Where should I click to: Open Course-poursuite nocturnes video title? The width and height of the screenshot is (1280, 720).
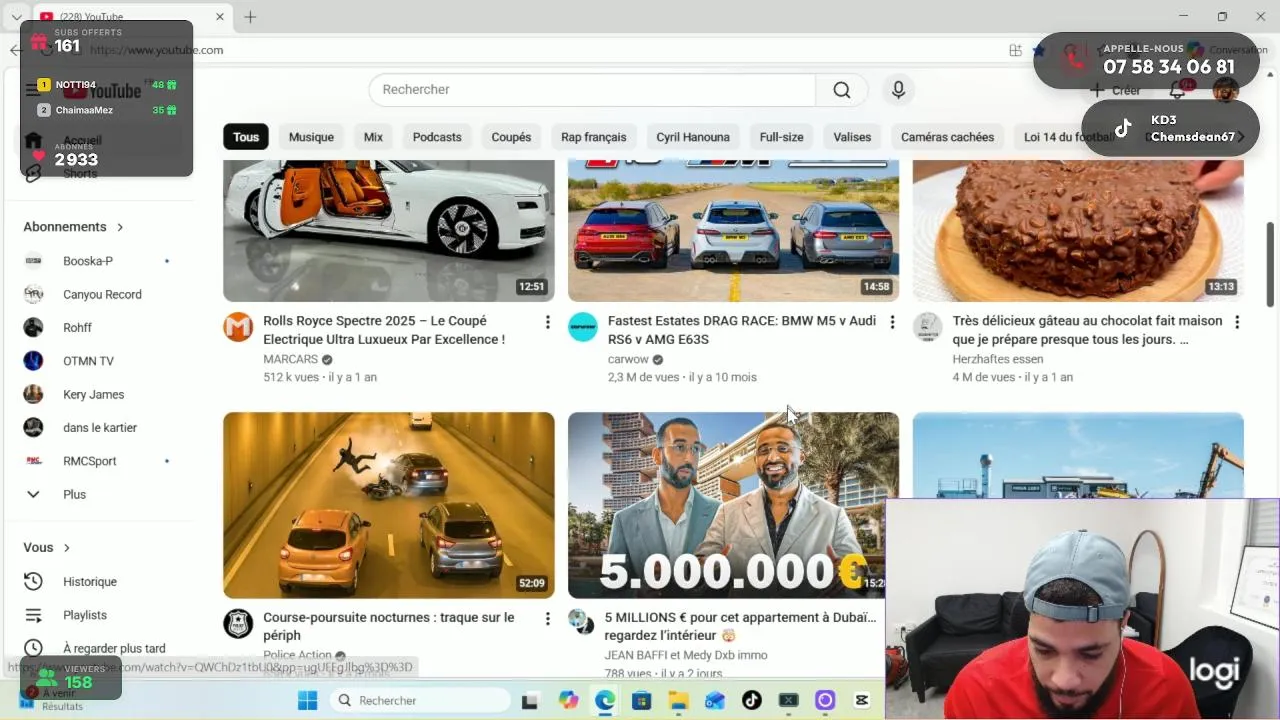[388, 626]
